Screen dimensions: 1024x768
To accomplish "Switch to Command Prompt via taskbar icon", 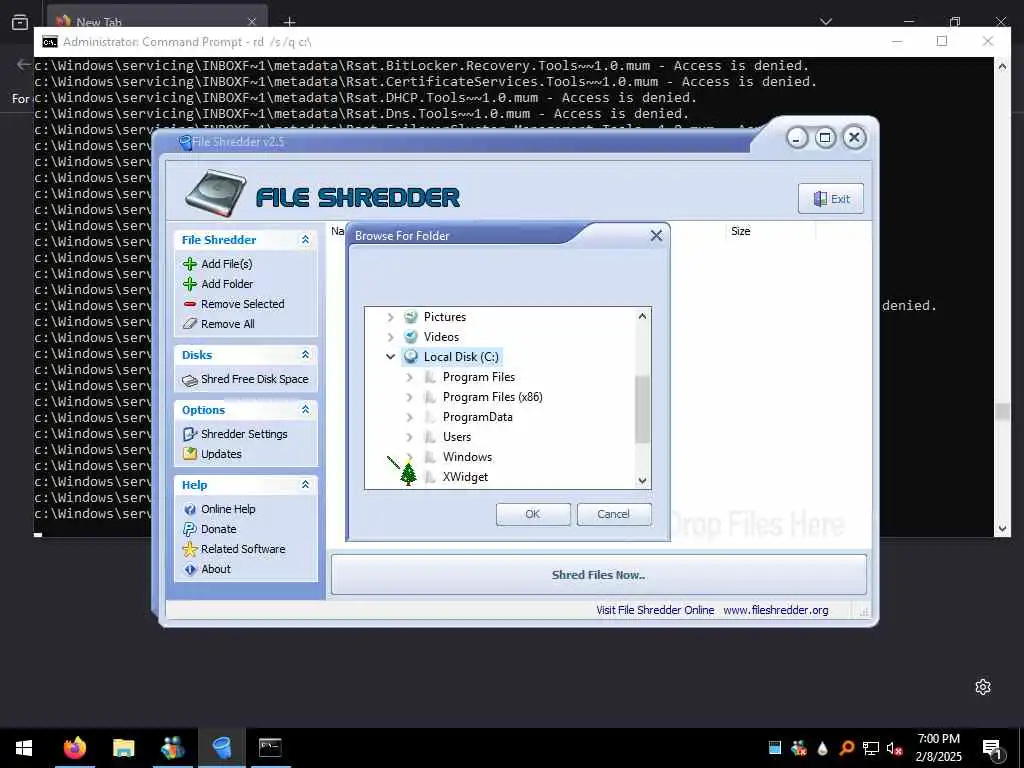I will coord(270,748).
